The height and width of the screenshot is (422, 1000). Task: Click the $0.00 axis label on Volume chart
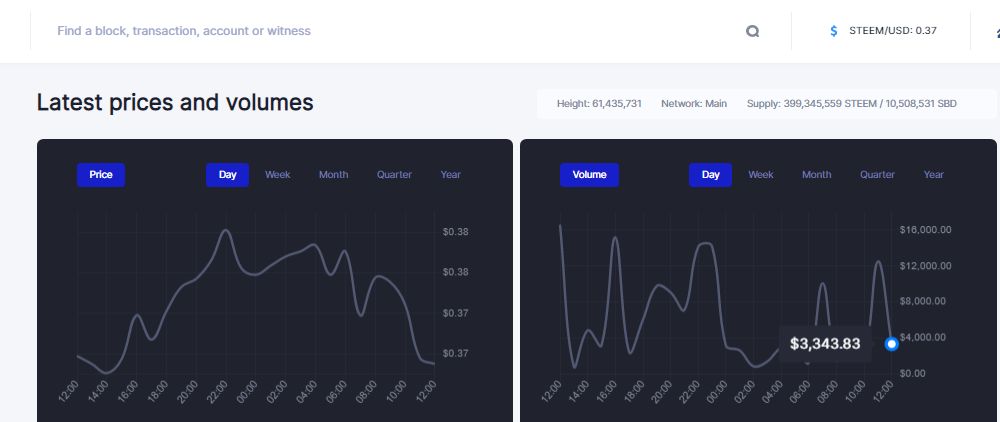[913, 373]
